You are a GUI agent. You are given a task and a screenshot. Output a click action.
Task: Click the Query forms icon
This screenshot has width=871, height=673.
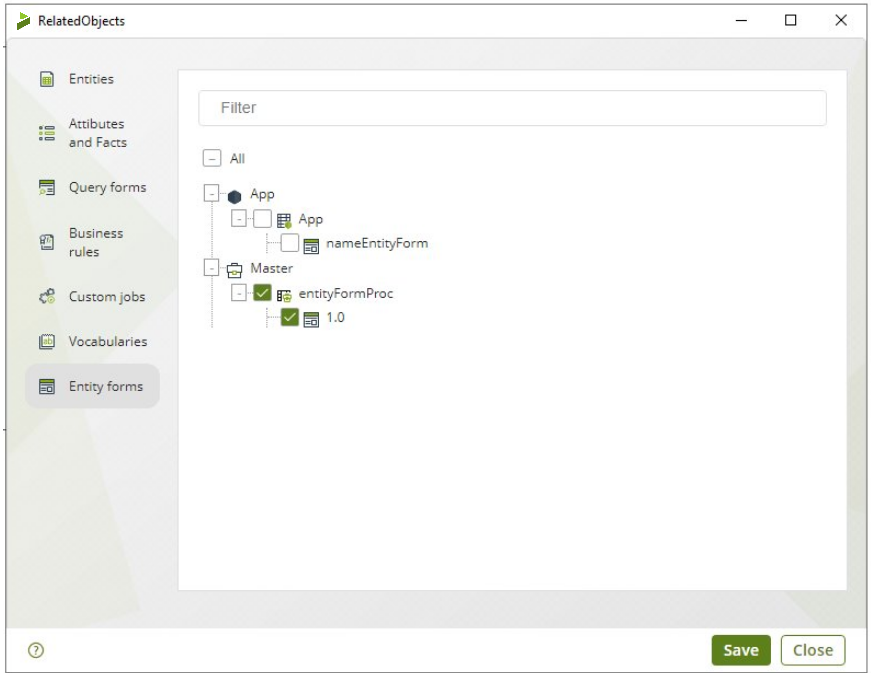[46, 188]
